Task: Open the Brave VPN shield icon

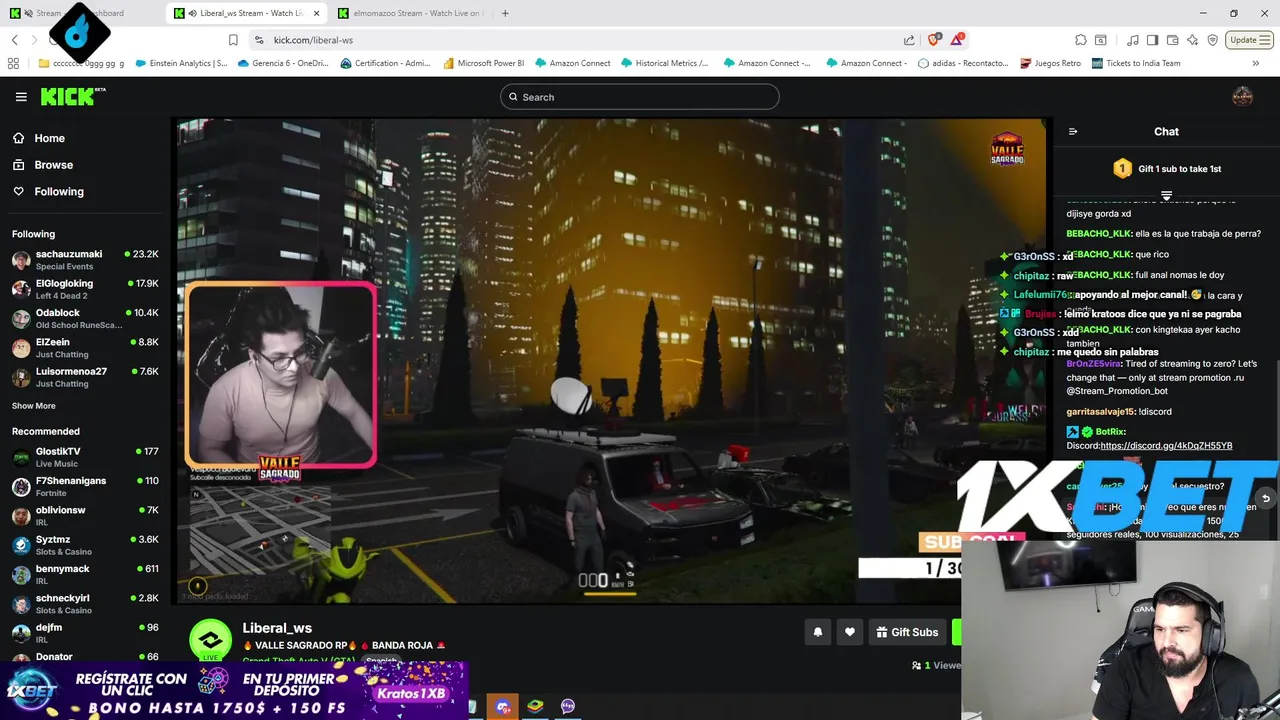Action: point(1212,40)
